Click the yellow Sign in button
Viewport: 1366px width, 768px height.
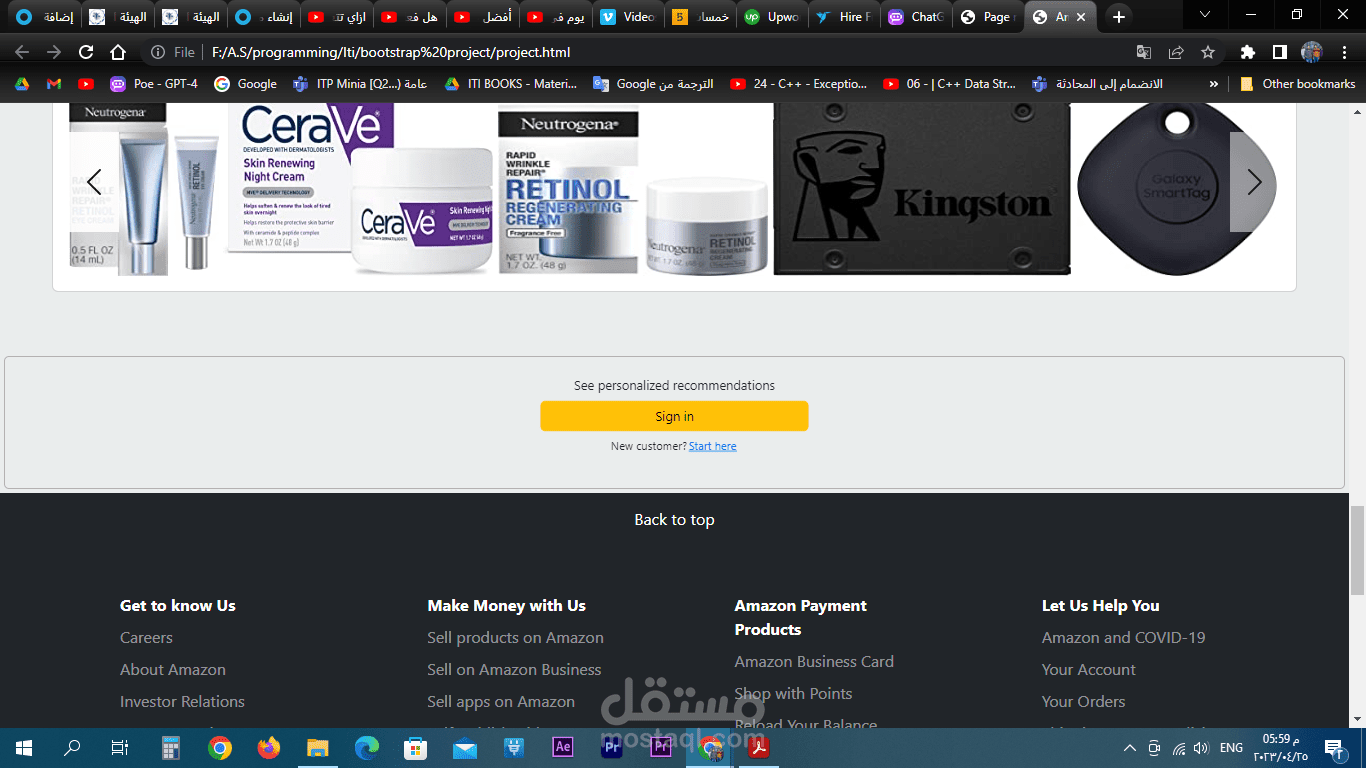point(674,416)
